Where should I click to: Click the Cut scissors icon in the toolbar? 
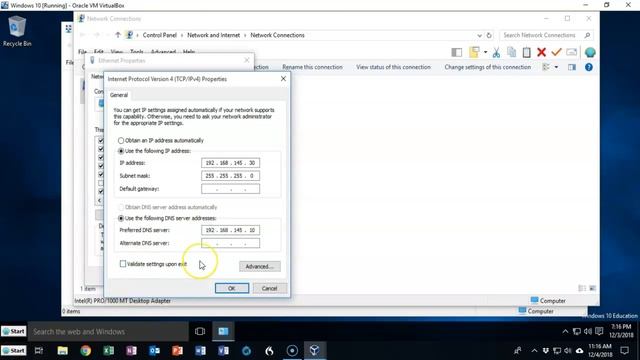point(496,52)
